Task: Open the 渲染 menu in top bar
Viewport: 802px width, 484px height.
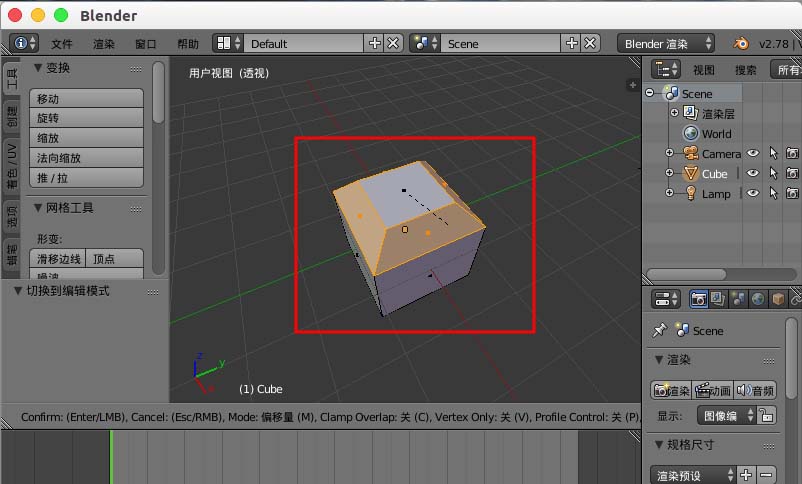Action: (104, 44)
